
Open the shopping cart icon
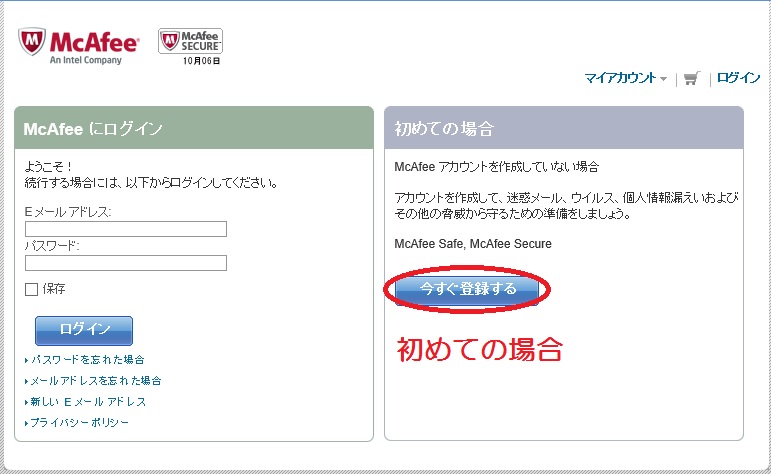(x=692, y=78)
